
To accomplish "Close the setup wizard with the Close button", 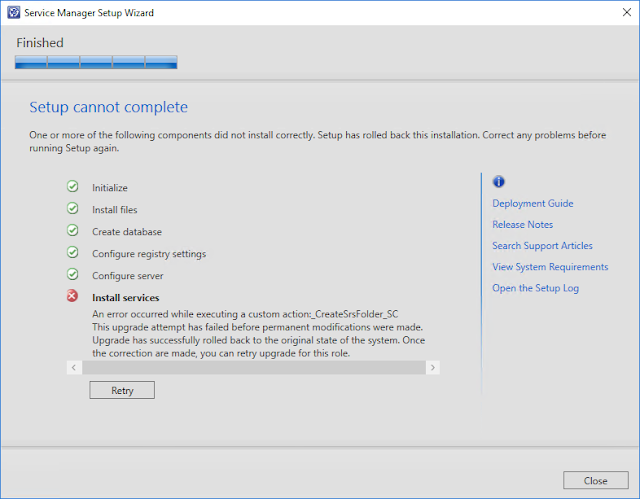I will coord(596,480).
